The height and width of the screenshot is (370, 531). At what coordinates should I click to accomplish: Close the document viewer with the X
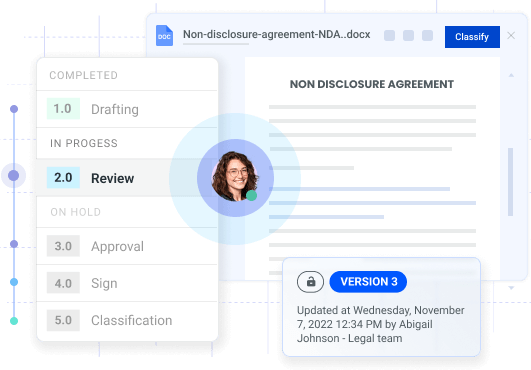point(511,36)
